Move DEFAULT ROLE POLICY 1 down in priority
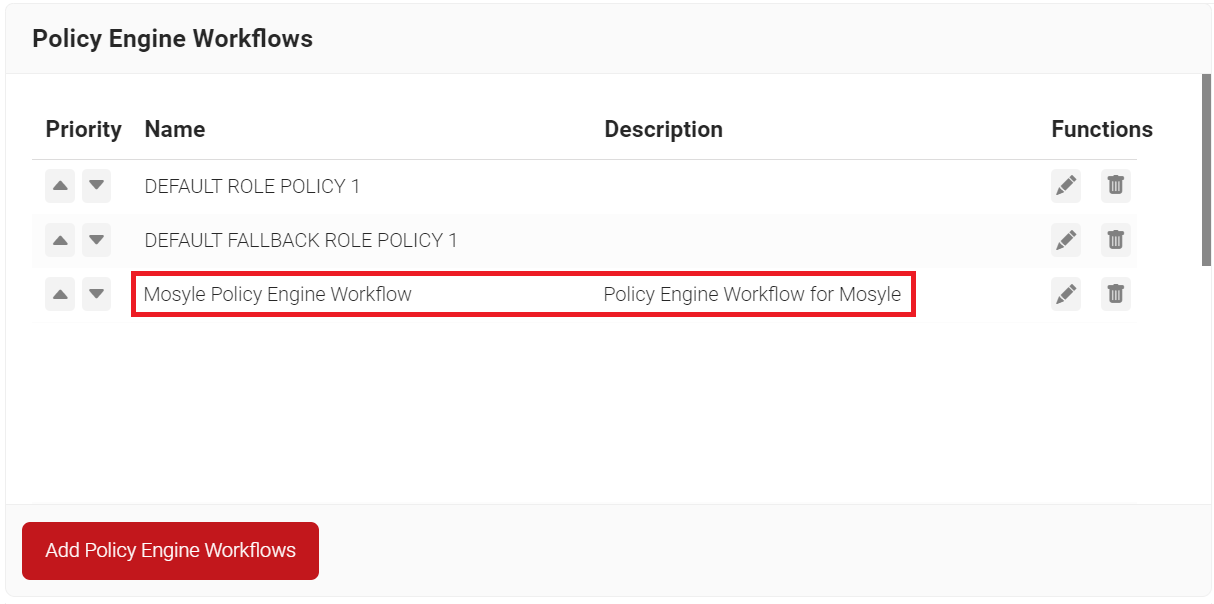 point(96,186)
